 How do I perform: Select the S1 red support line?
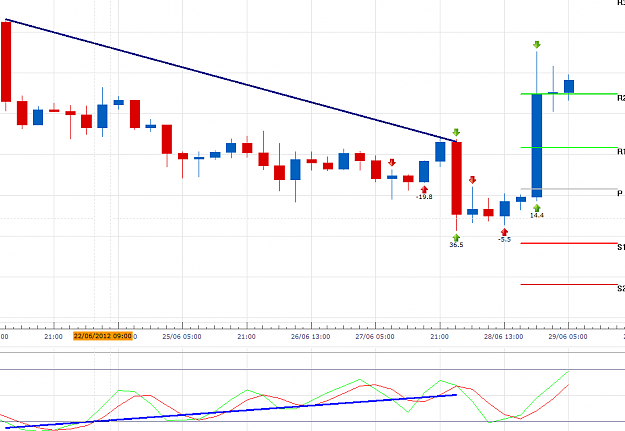(x=569, y=243)
